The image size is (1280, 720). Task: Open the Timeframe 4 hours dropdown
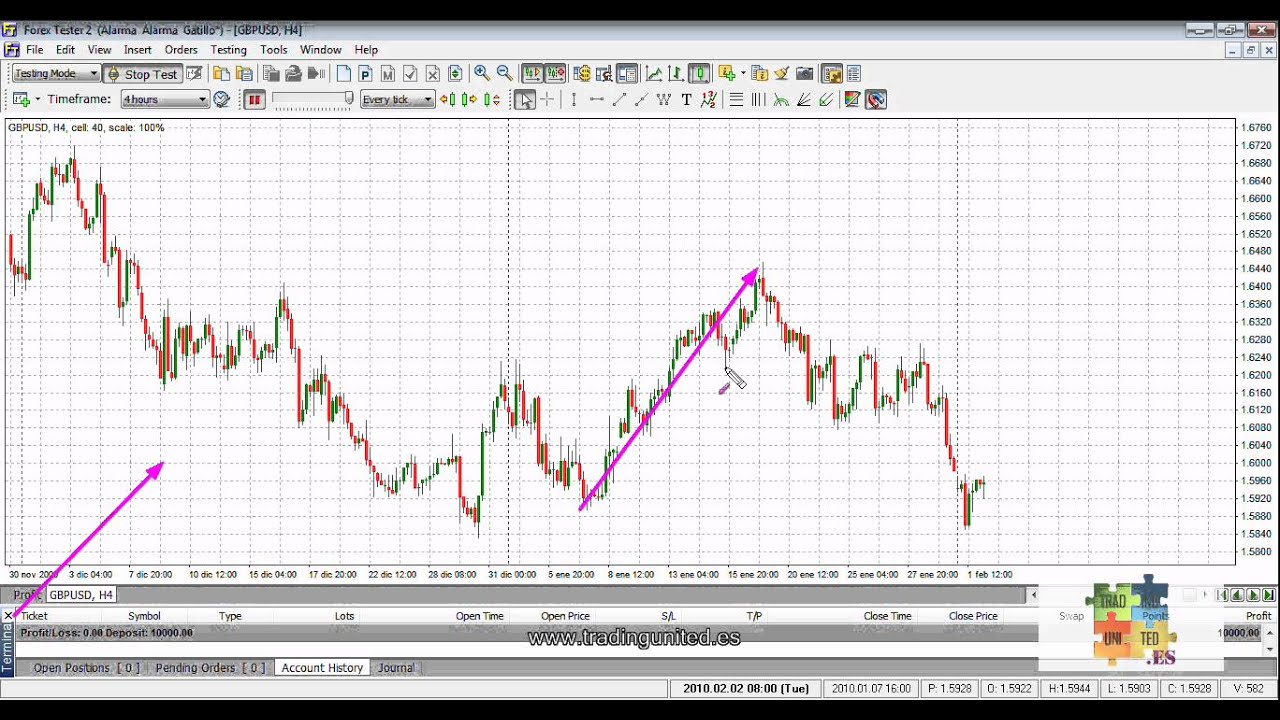pos(165,99)
